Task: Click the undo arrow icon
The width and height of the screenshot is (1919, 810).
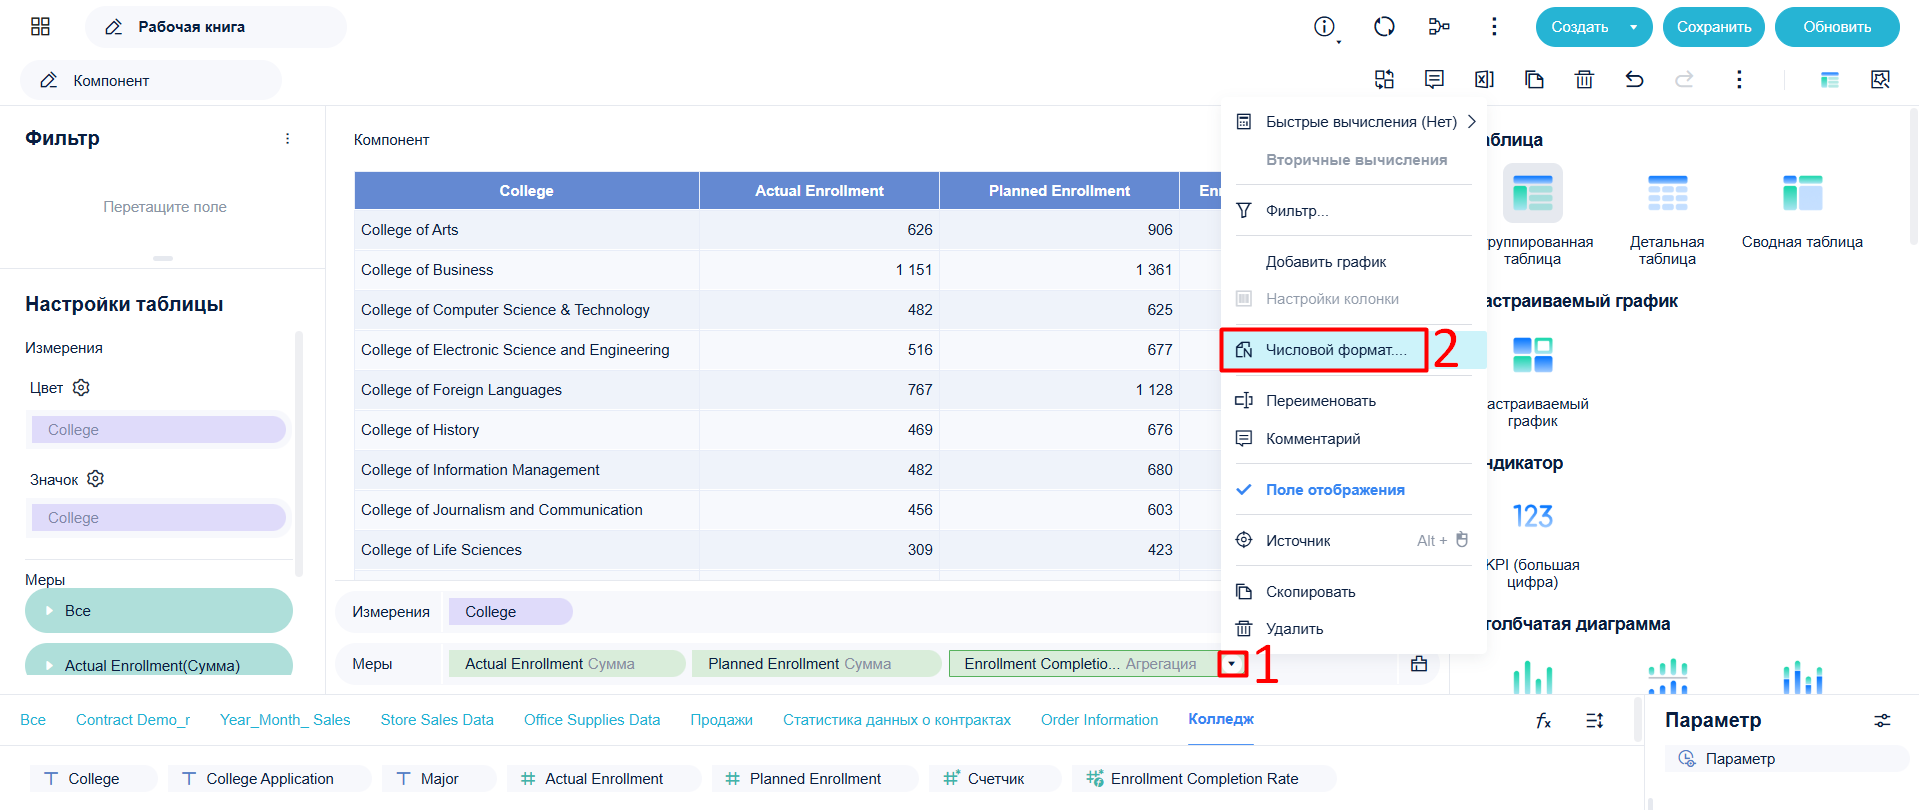Action: coord(1634,79)
